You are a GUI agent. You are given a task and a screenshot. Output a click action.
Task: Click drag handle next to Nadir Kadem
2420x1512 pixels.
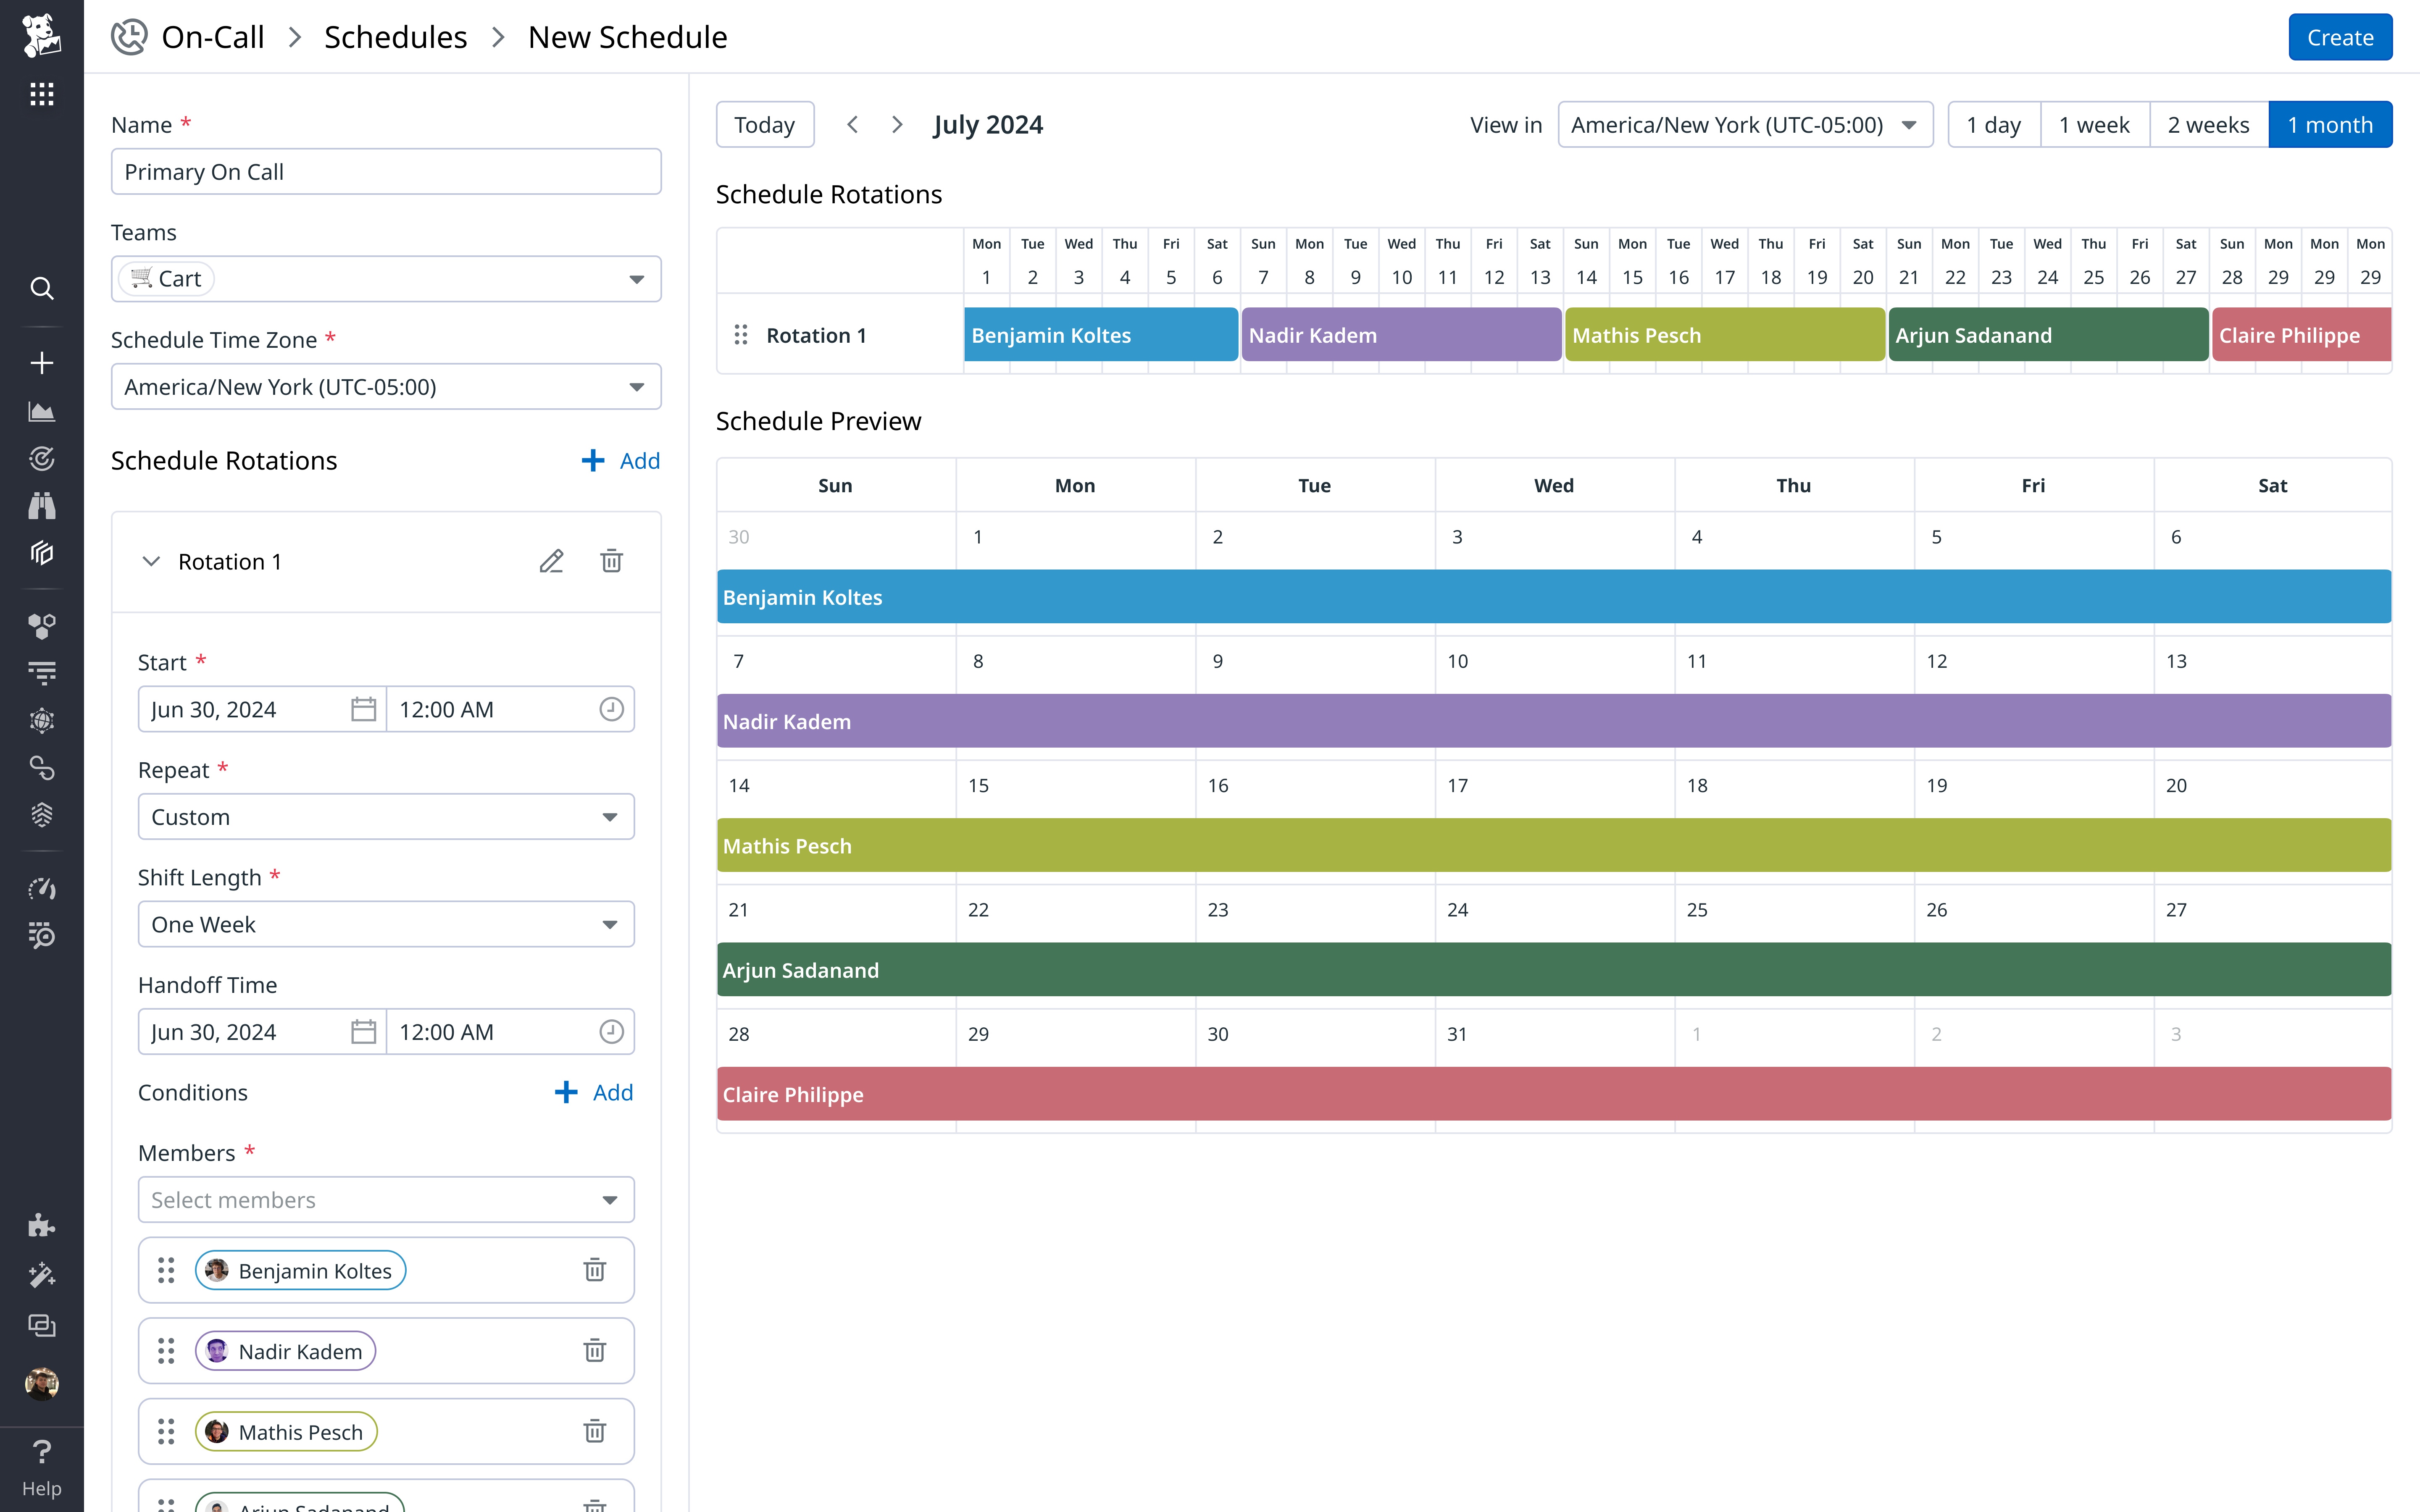(x=166, y=1351)
